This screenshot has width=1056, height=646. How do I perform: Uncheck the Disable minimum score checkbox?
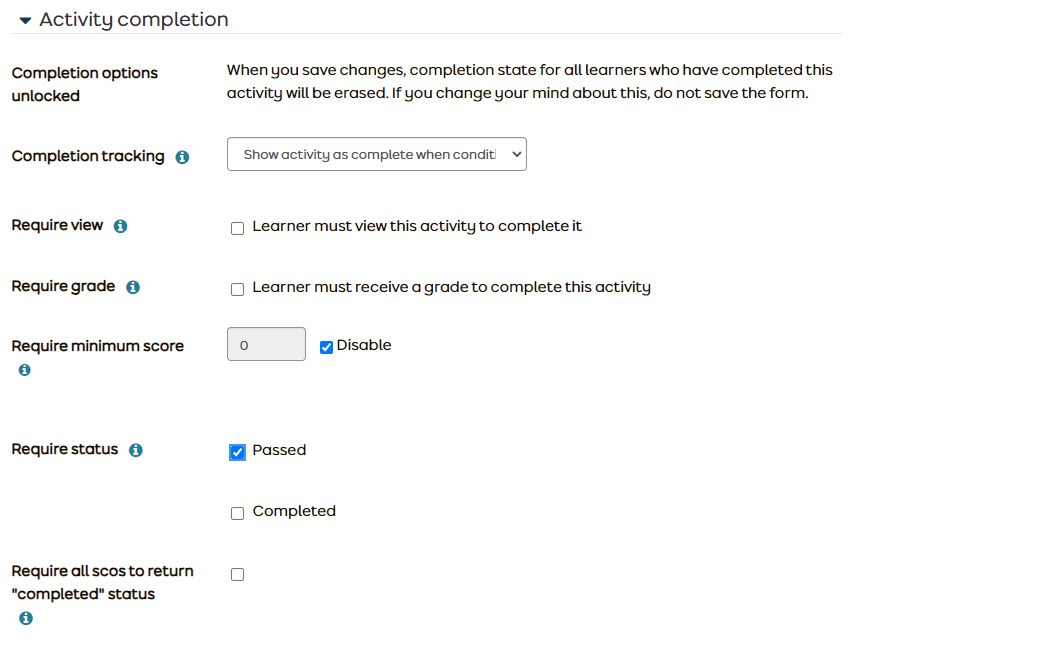pos(326,347)
